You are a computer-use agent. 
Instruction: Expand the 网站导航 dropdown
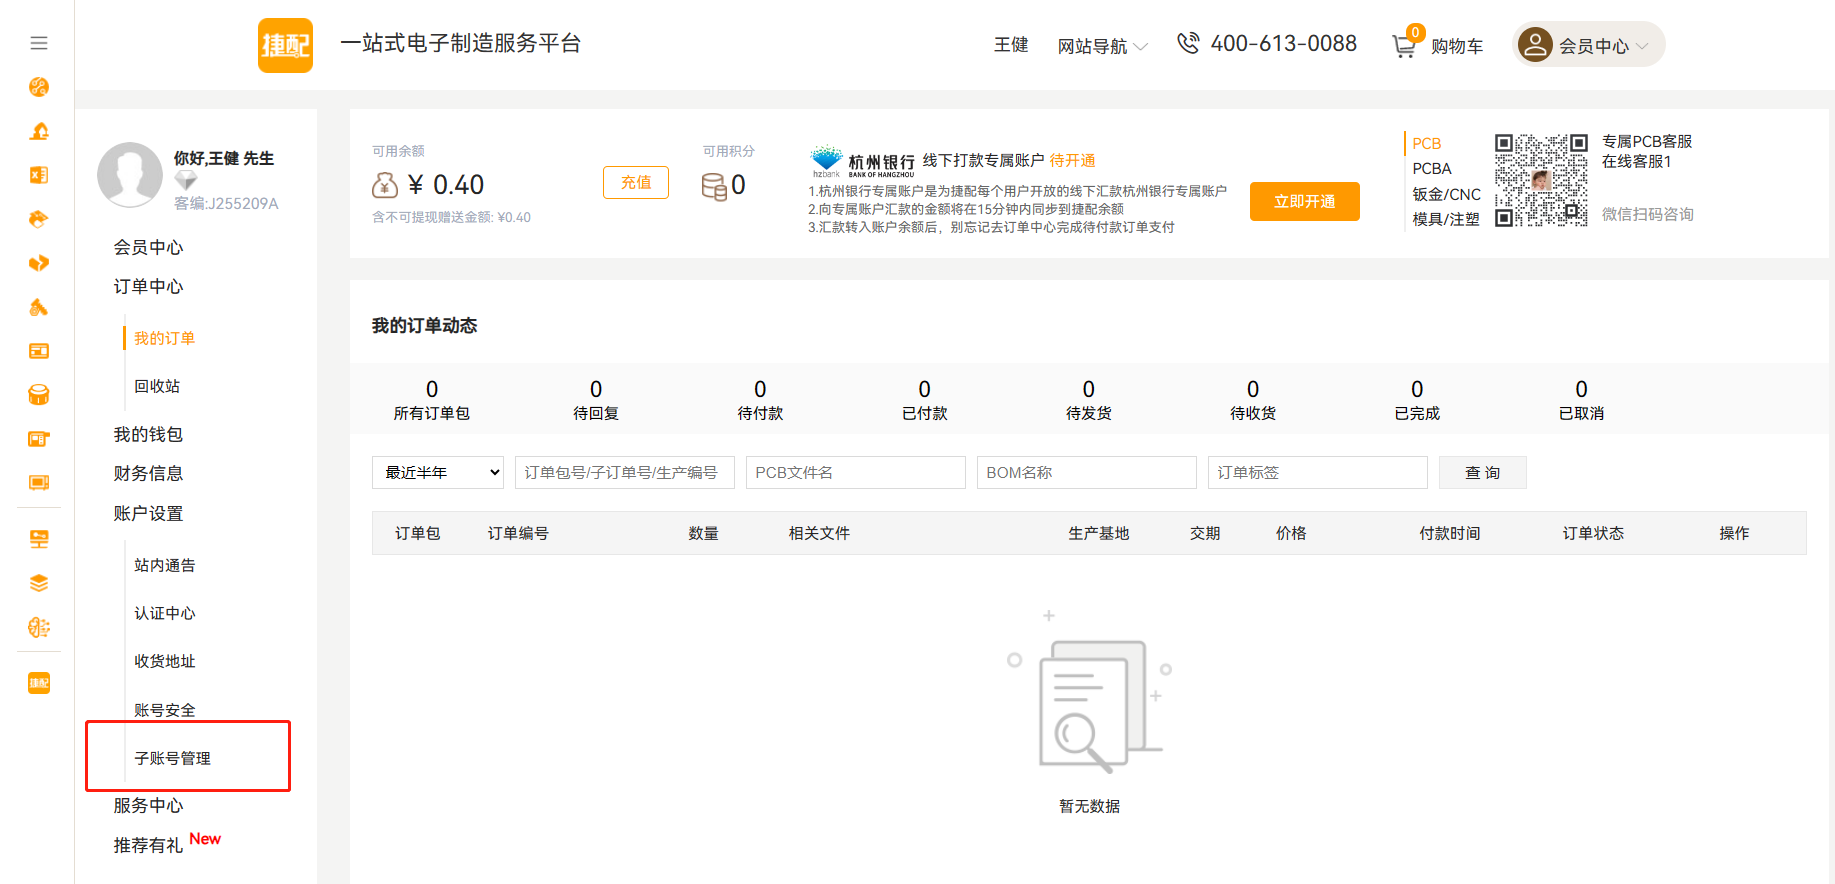tap(1102, 46)
